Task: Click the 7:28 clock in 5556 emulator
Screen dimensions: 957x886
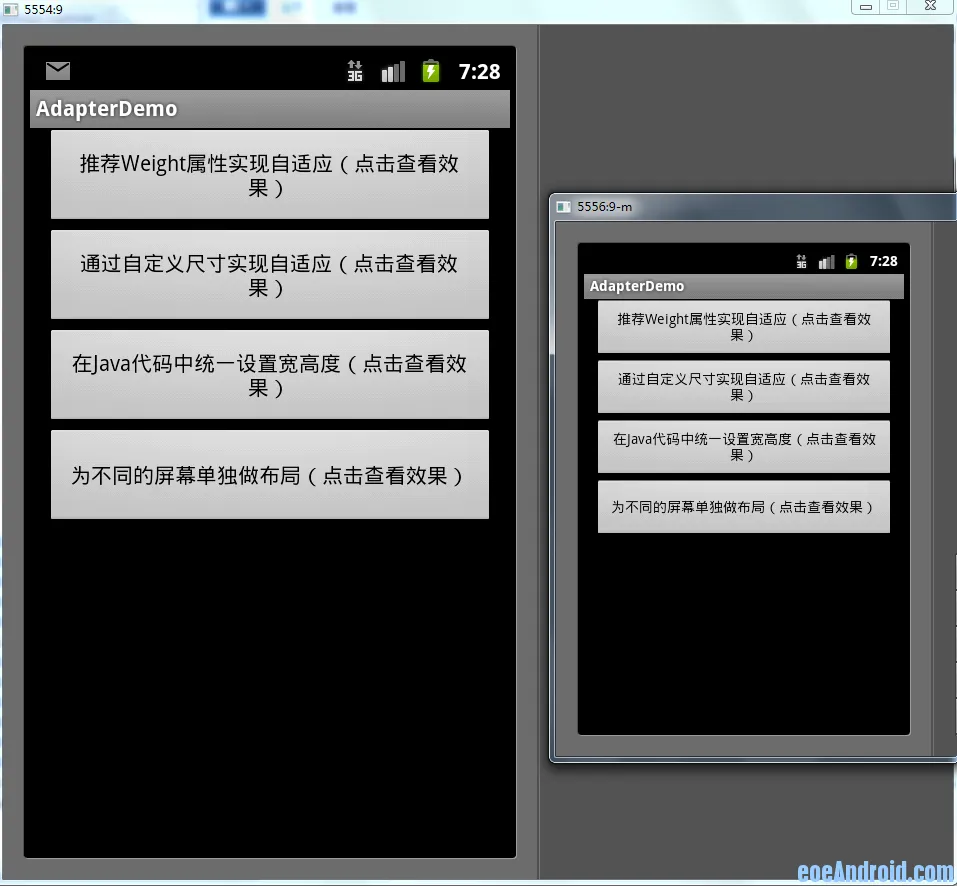Action: (x=883, y=261)
